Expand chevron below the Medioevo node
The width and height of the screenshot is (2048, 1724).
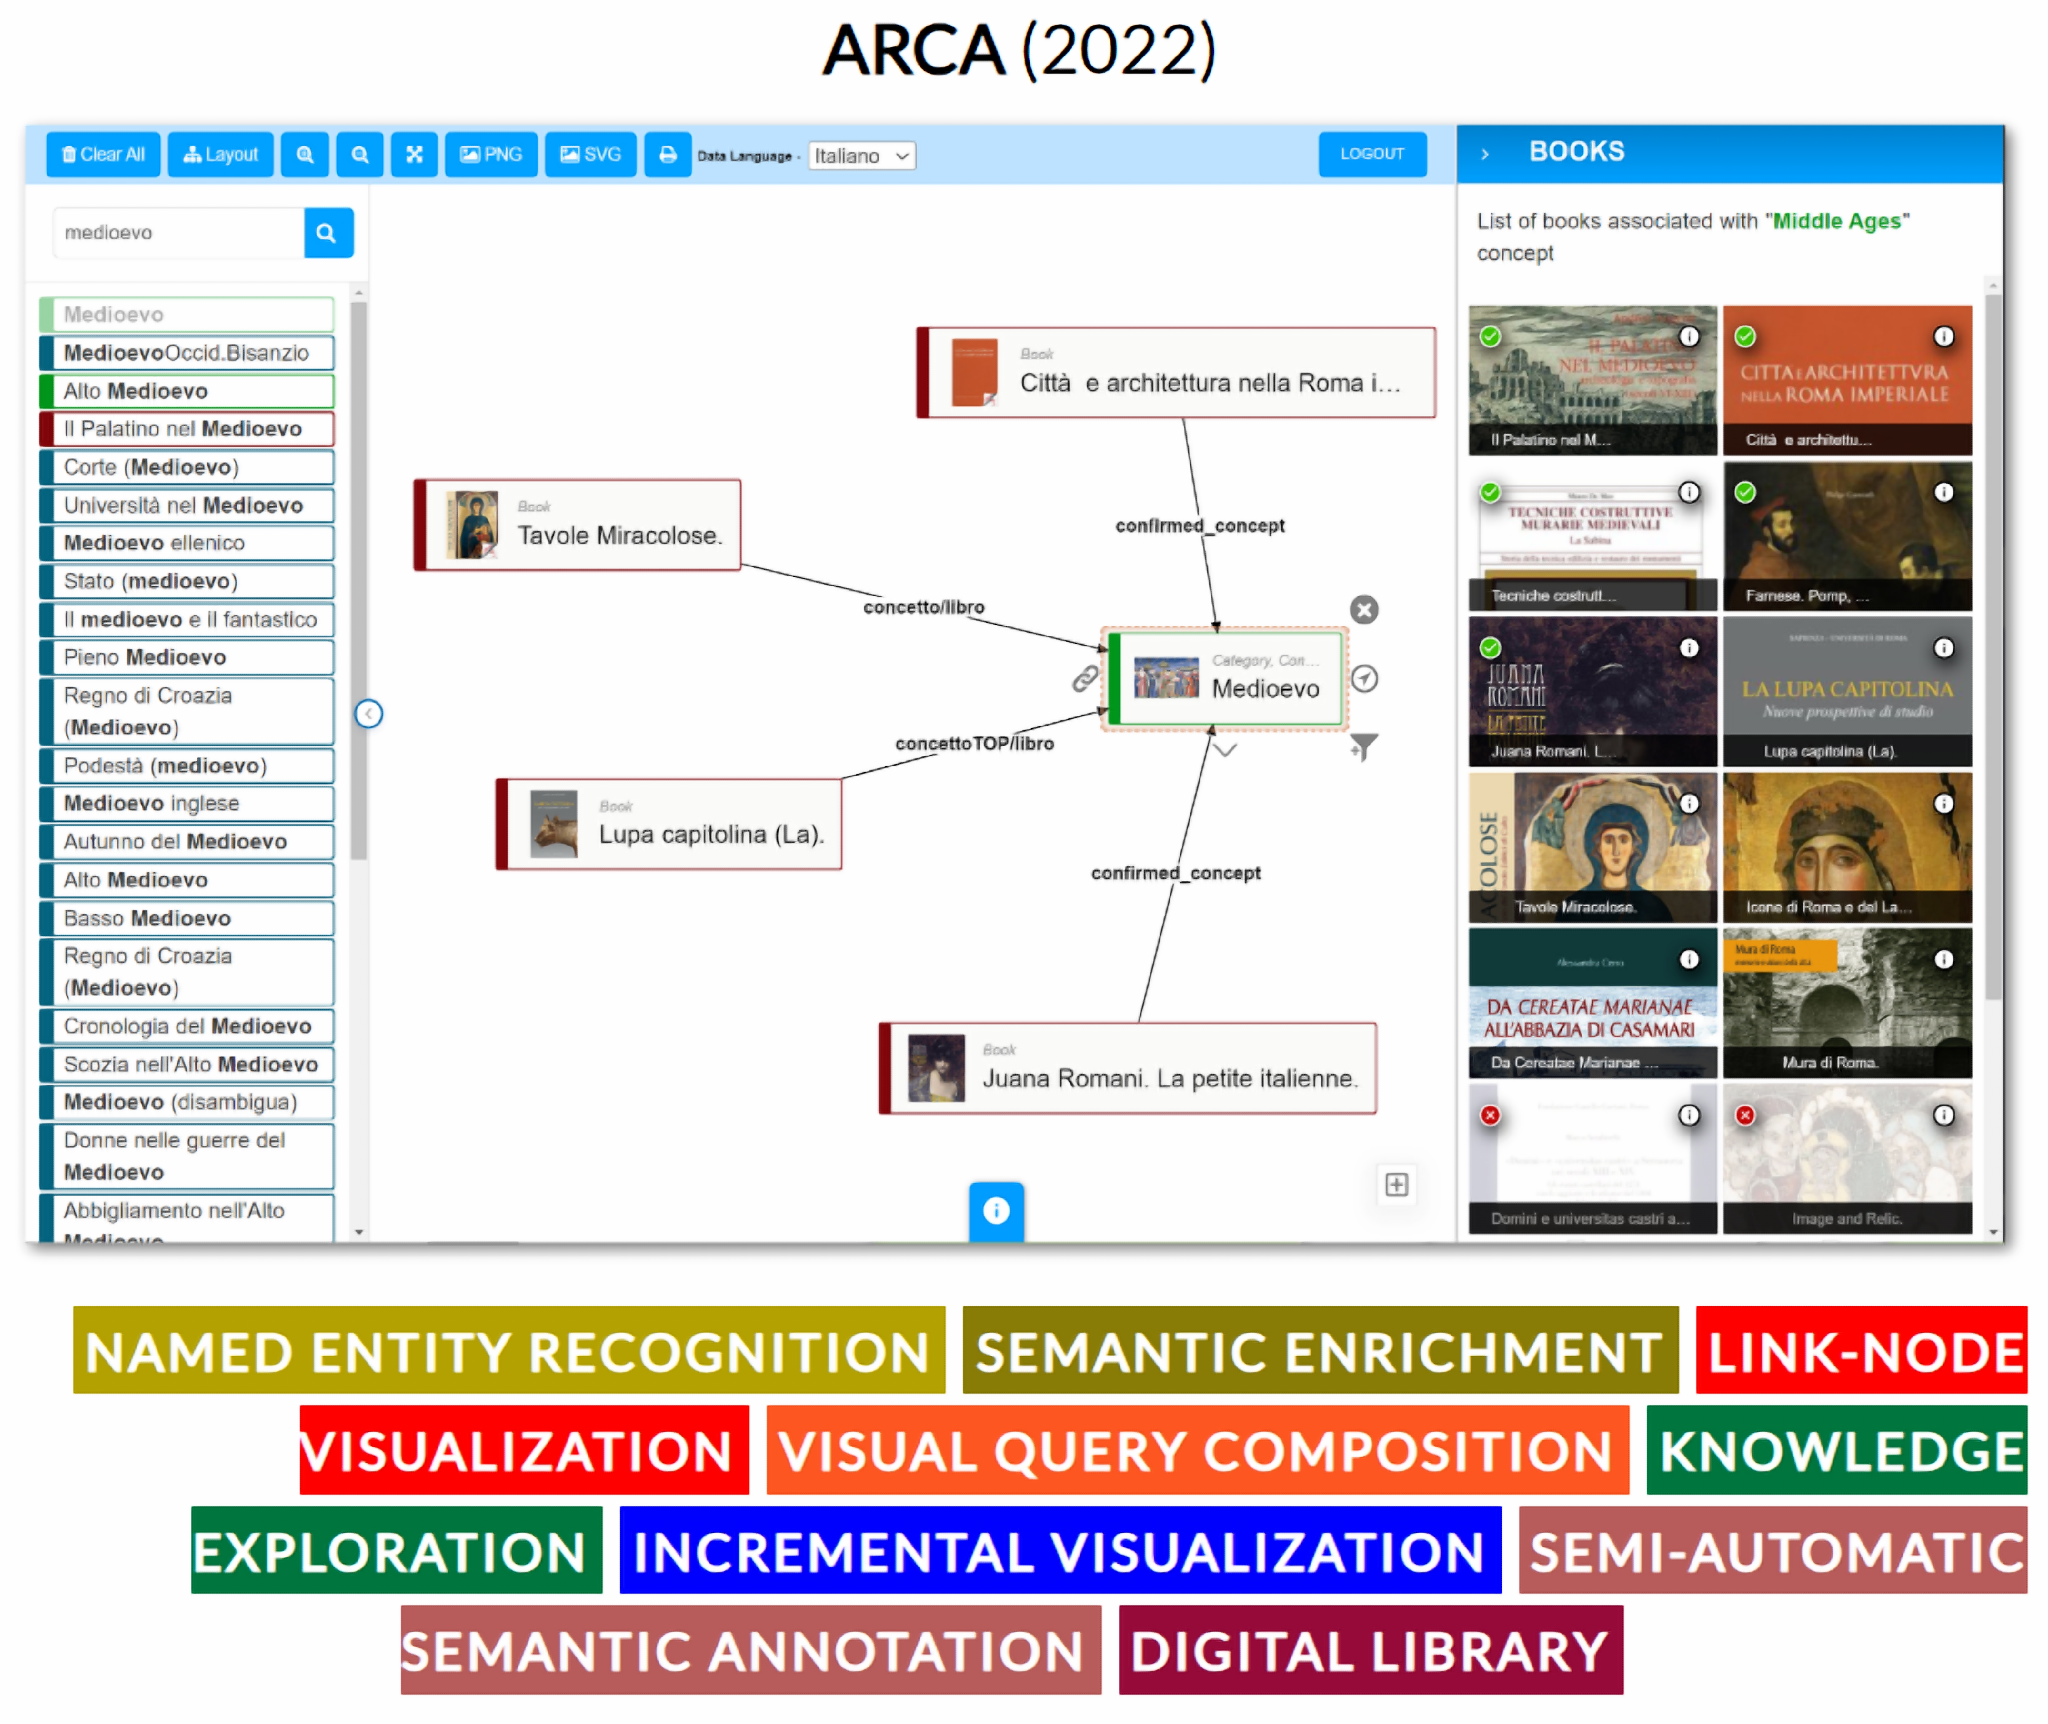[x=1225, y=750]
